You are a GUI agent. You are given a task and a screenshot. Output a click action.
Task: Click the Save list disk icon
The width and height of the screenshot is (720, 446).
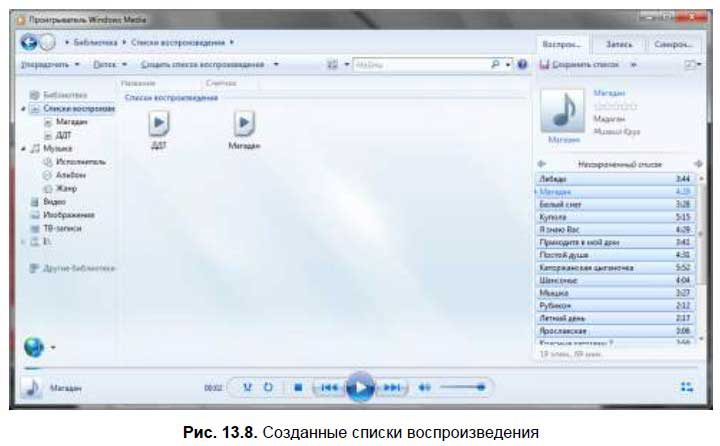[x=545, y=65]
